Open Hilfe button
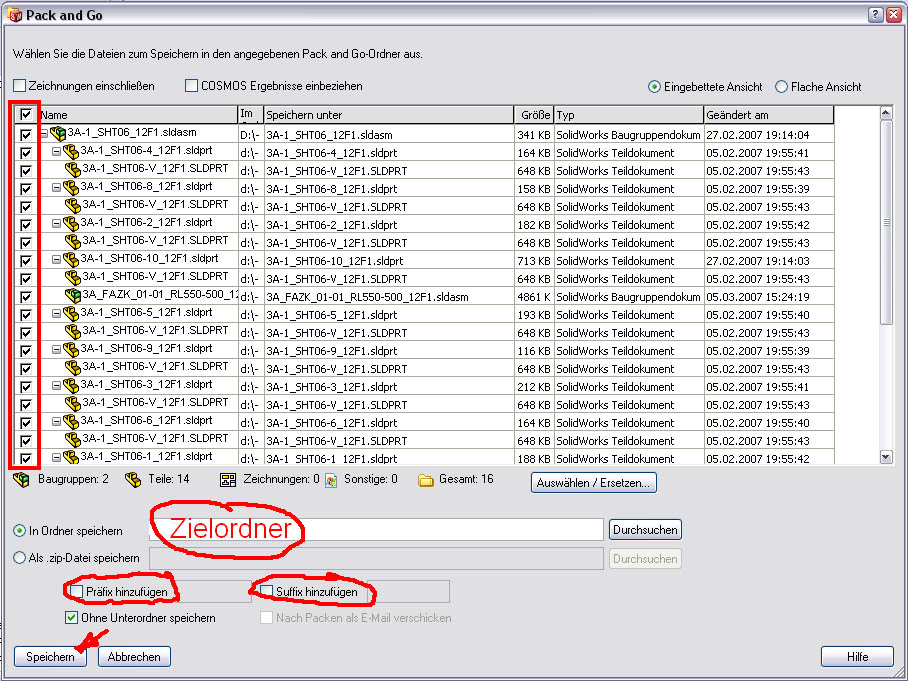908x681 pixels. click(x=857, y=657)
